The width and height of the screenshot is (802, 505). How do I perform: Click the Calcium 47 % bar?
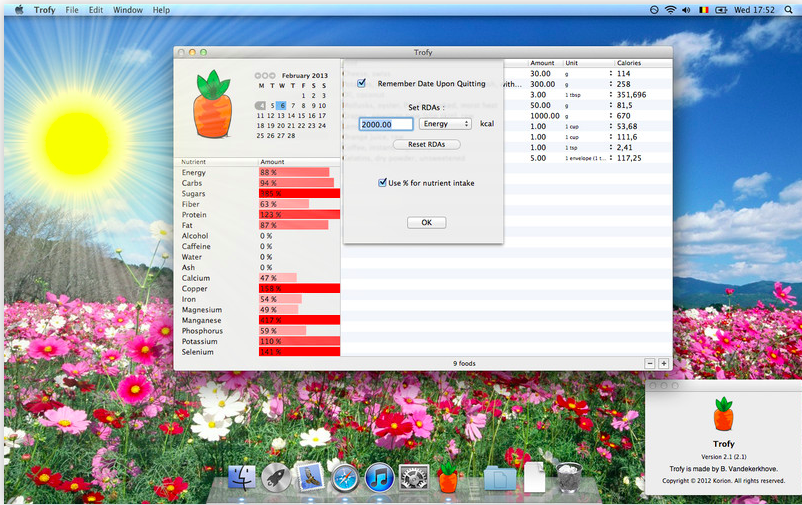[278, 278]
